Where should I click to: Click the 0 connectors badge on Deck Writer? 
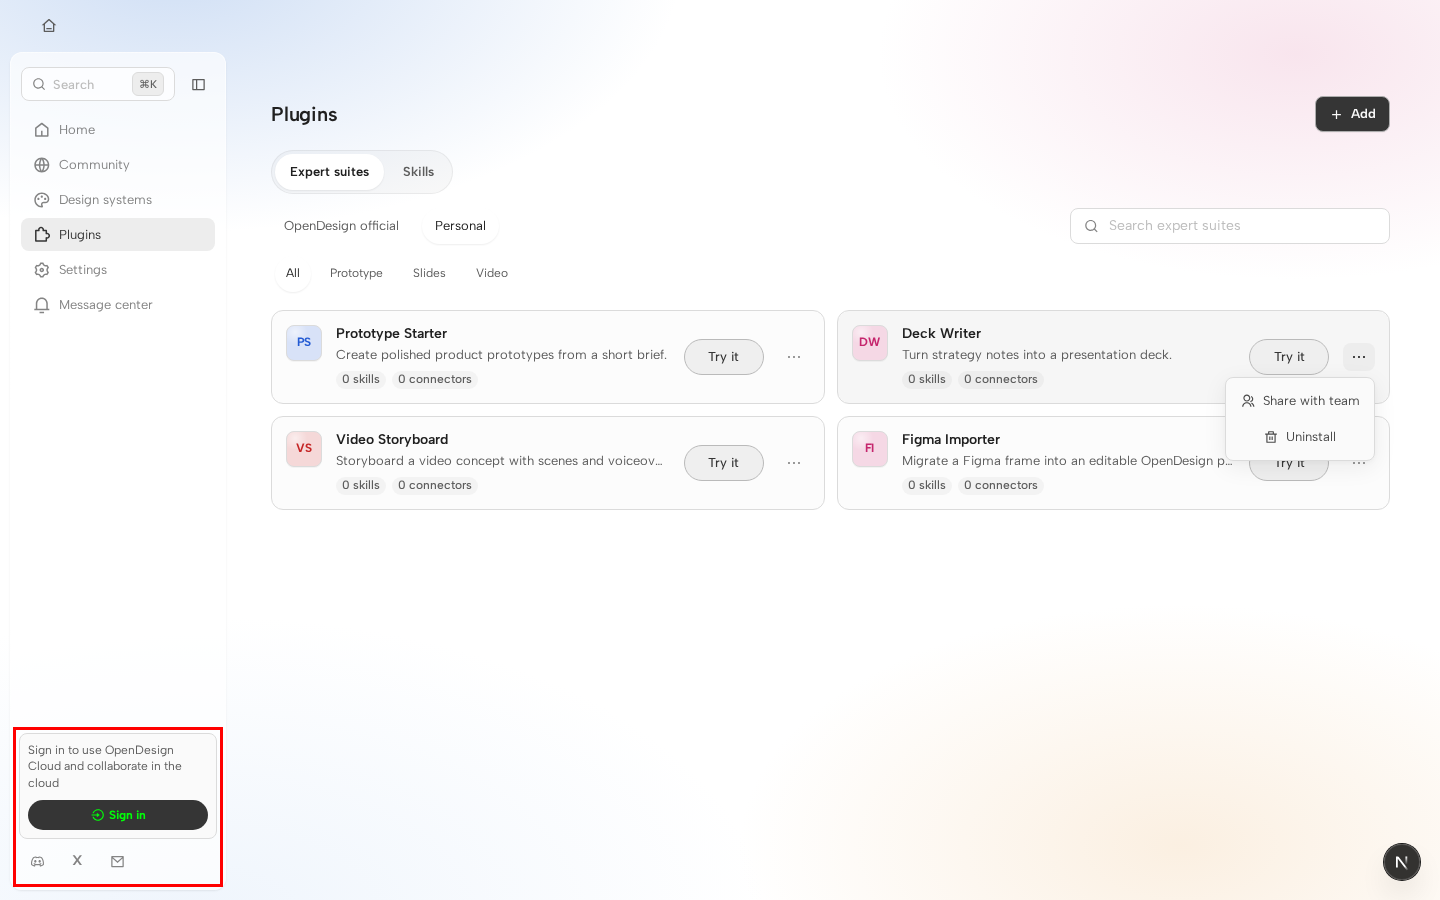click(1001, 380)
